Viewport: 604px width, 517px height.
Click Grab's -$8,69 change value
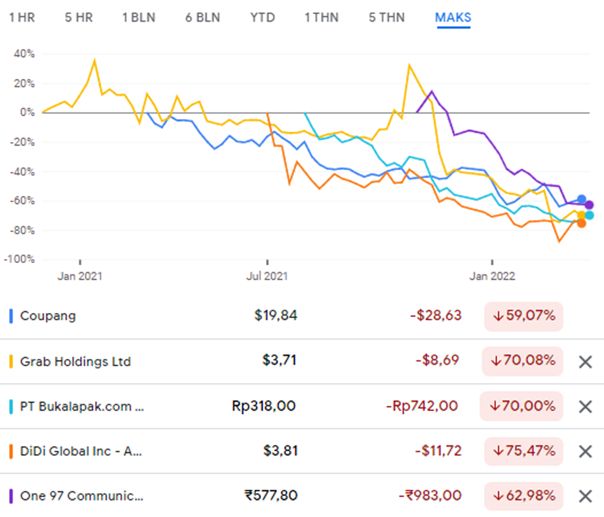pyautogui.click(x=437, y=361)
